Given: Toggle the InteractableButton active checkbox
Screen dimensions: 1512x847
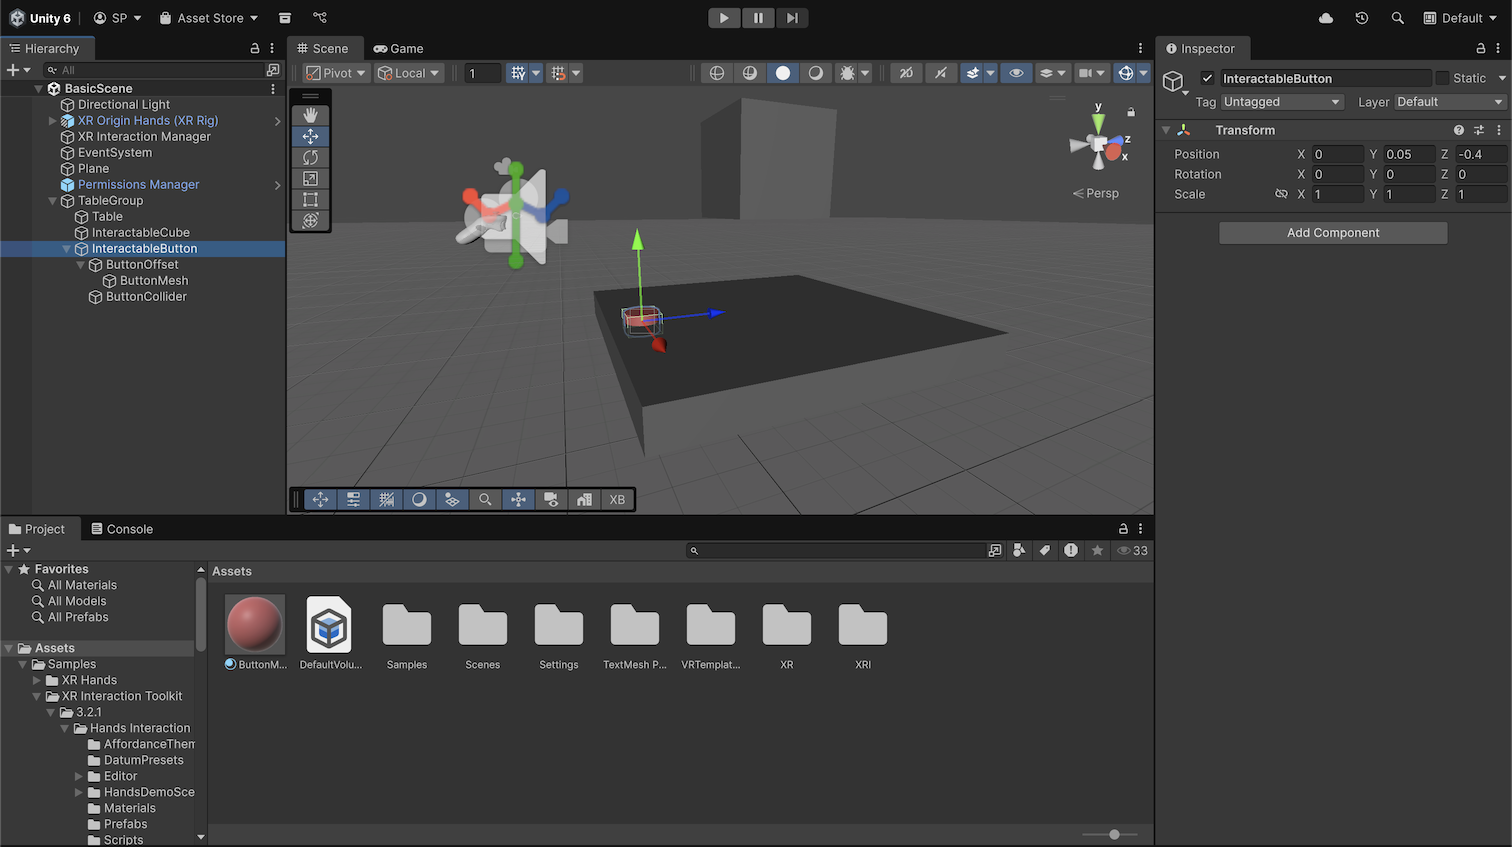Looking at the screenshot, I should pyautogui.click(x=1207, y=78).
